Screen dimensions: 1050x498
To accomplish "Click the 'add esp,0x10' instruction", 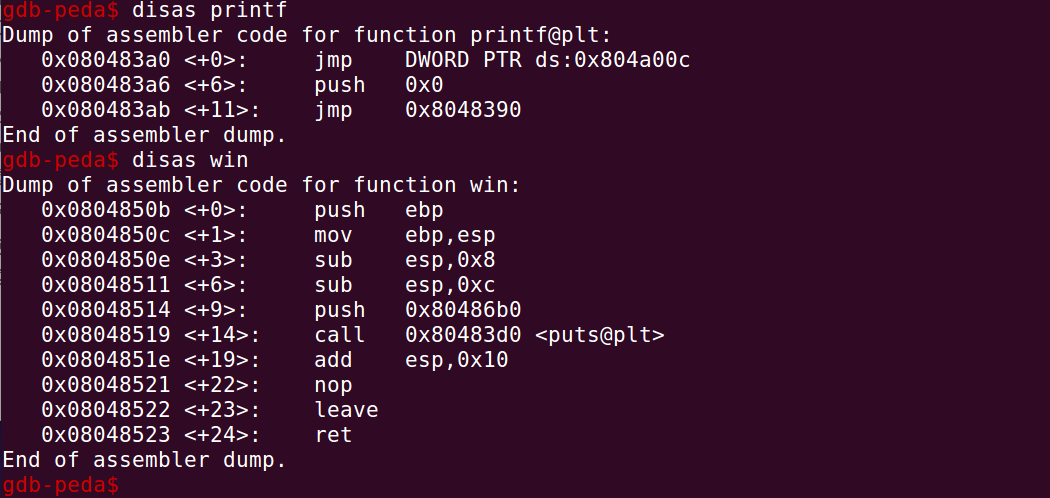I will pyautogui.click(x=411, y=360).
